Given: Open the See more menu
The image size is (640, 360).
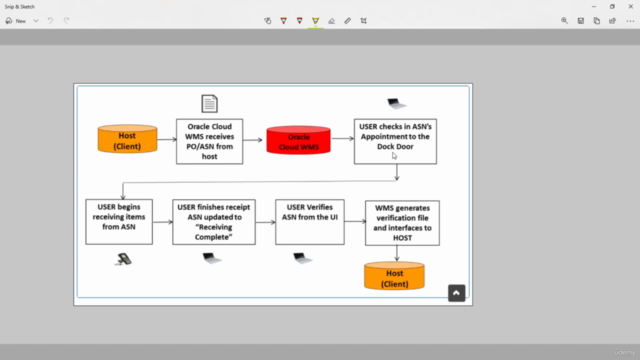Looking at the screenshot, I should pyautogui.click(x=630, y=21).
